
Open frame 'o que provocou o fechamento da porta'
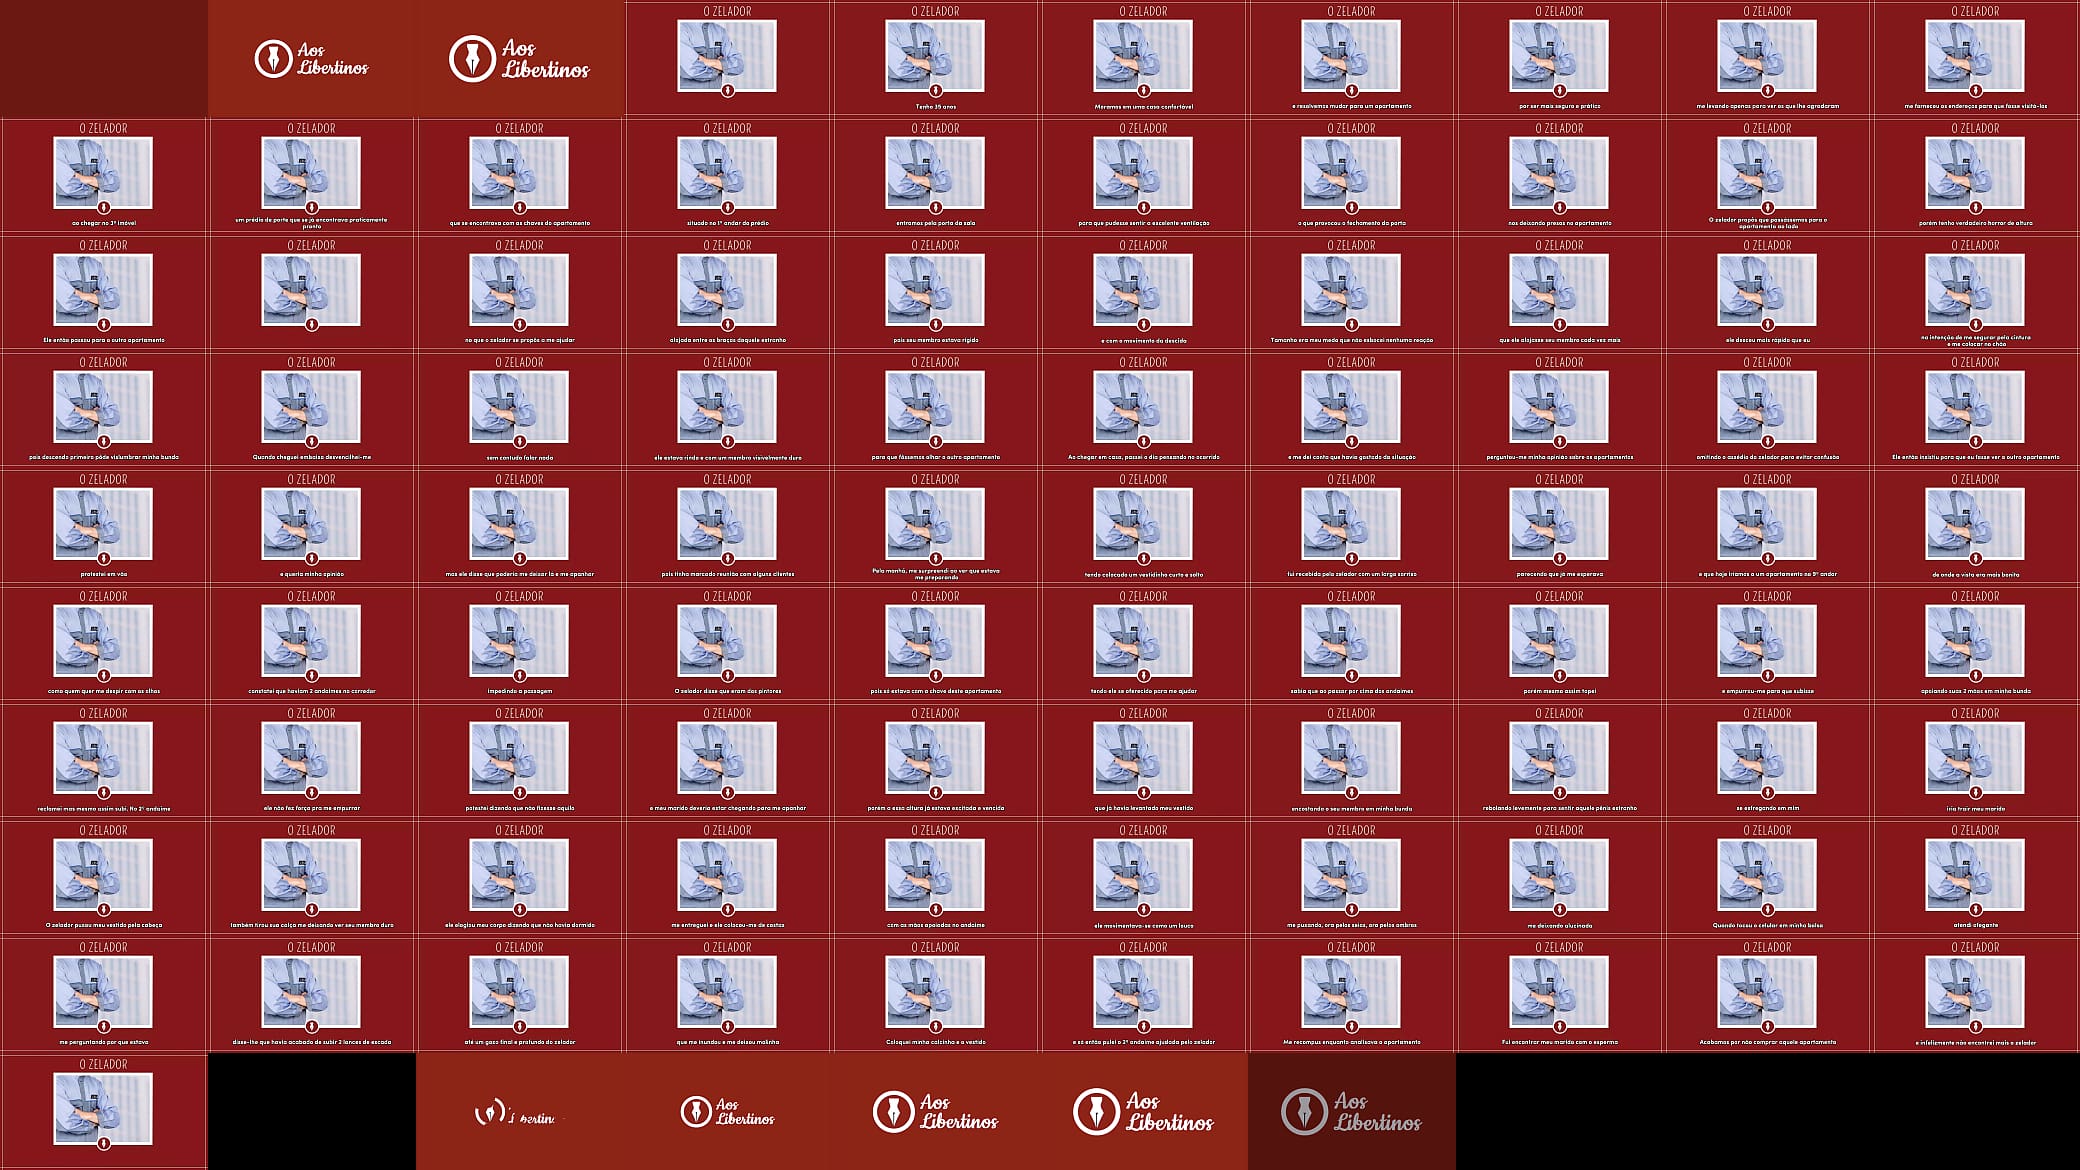coord(1351,175)
